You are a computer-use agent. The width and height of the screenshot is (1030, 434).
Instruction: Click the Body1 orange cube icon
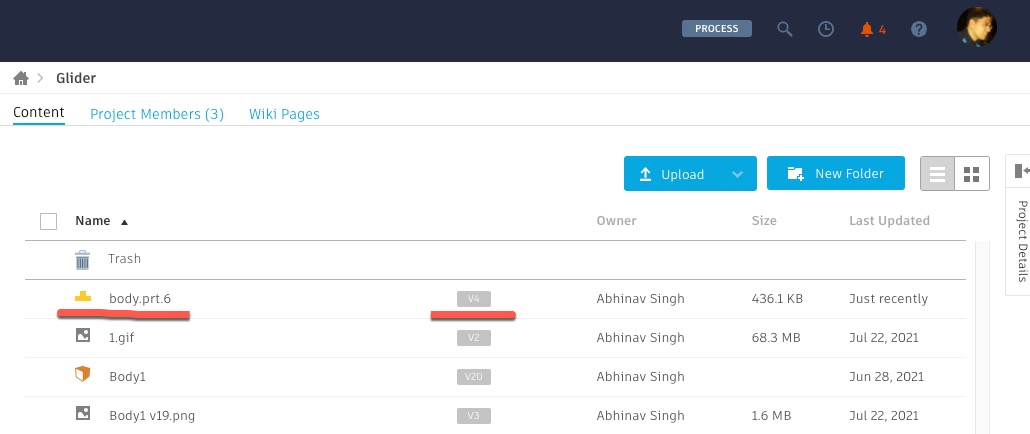click(82, 375)
